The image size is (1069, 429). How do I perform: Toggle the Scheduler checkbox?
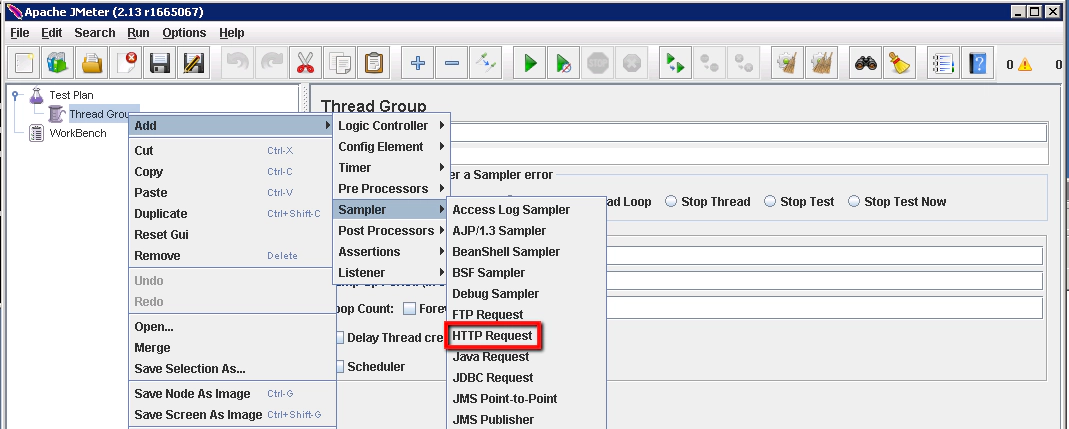point(340,366)
